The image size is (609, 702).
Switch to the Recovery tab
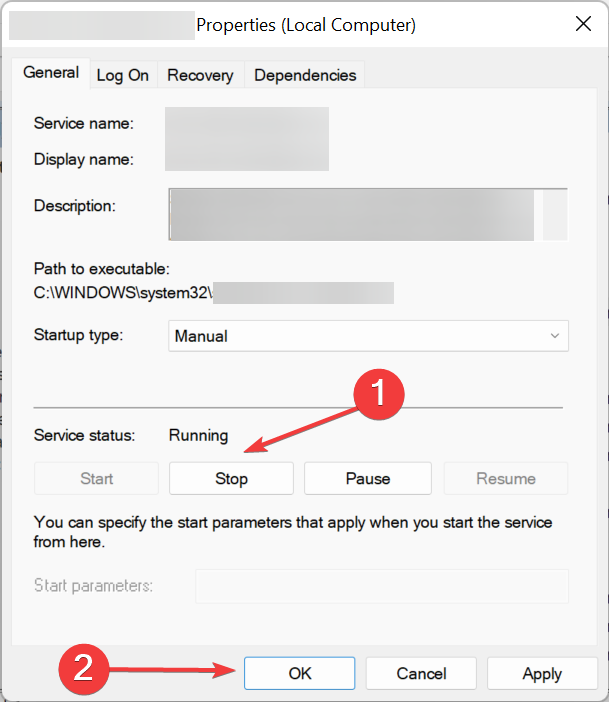[200, 75]
